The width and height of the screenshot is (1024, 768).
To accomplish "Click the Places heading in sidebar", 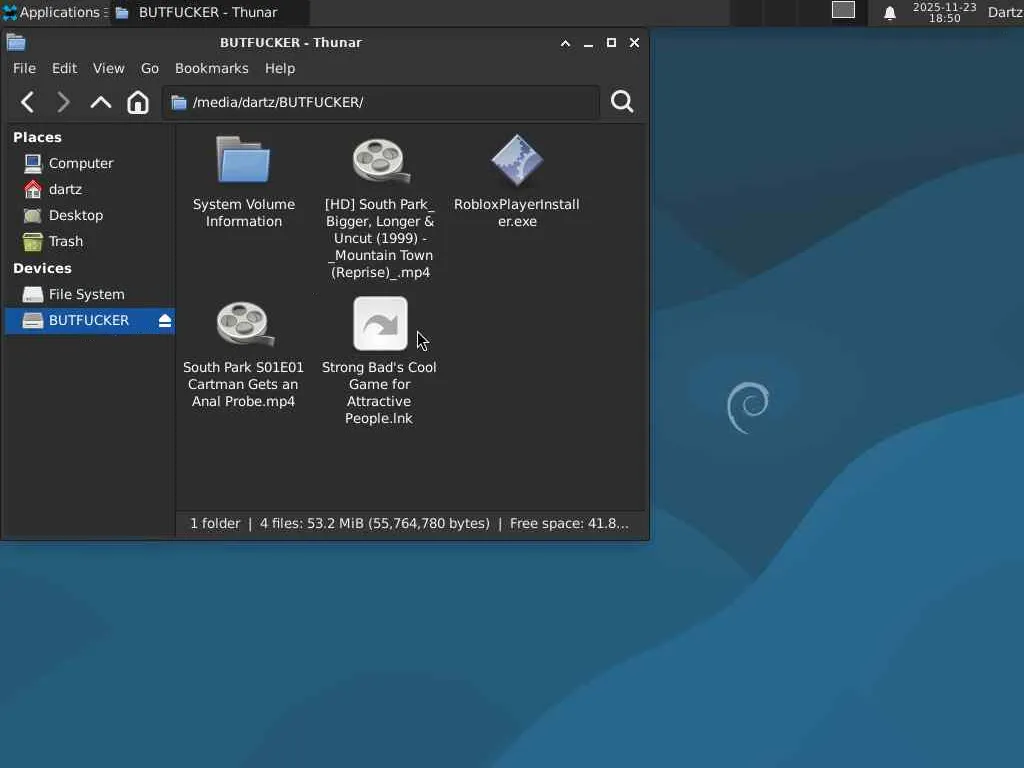I will coord(37,137).
